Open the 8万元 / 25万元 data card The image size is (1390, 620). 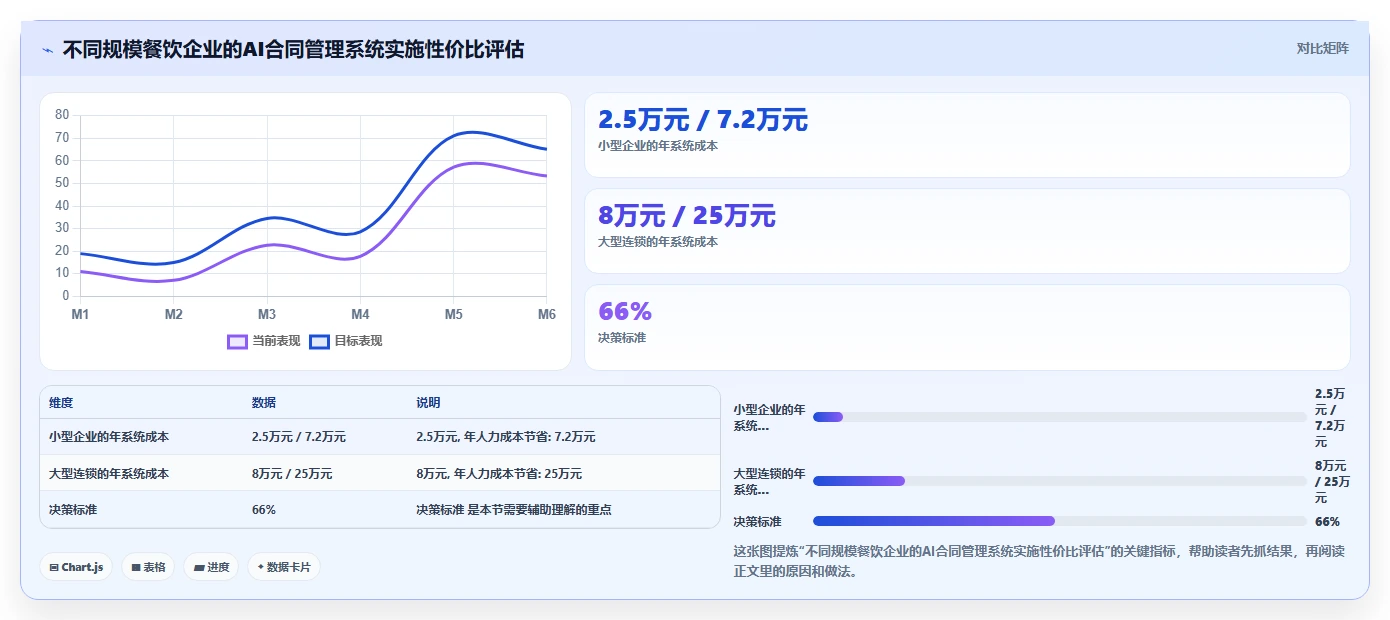967,231
